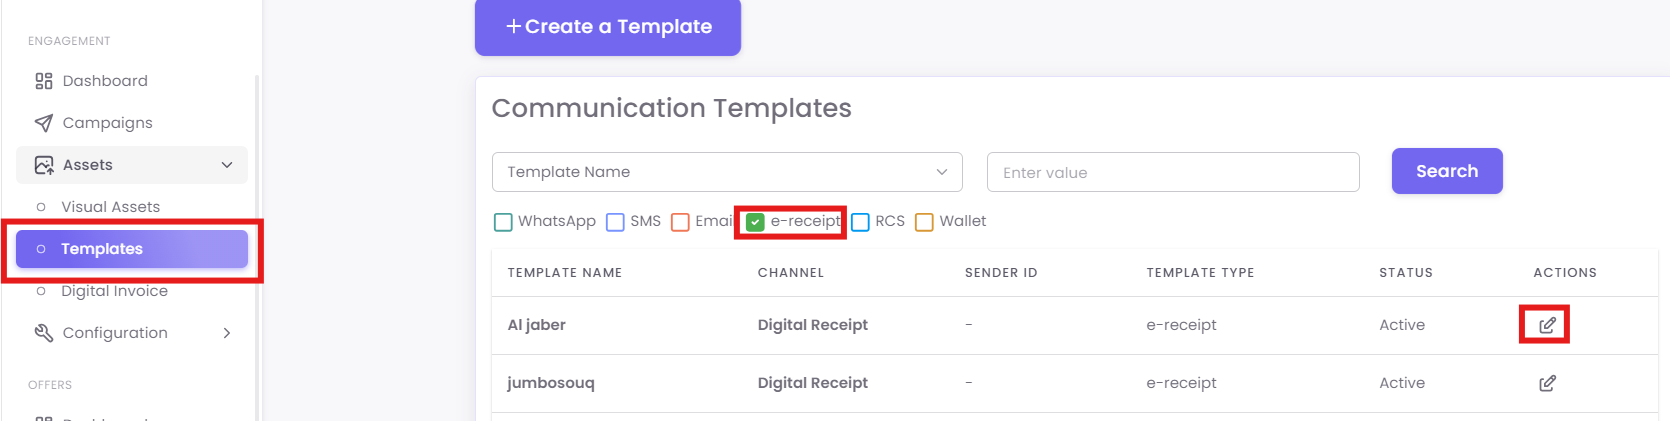
Task: Click the Create a Template button
Action: [x=608, y=27]
